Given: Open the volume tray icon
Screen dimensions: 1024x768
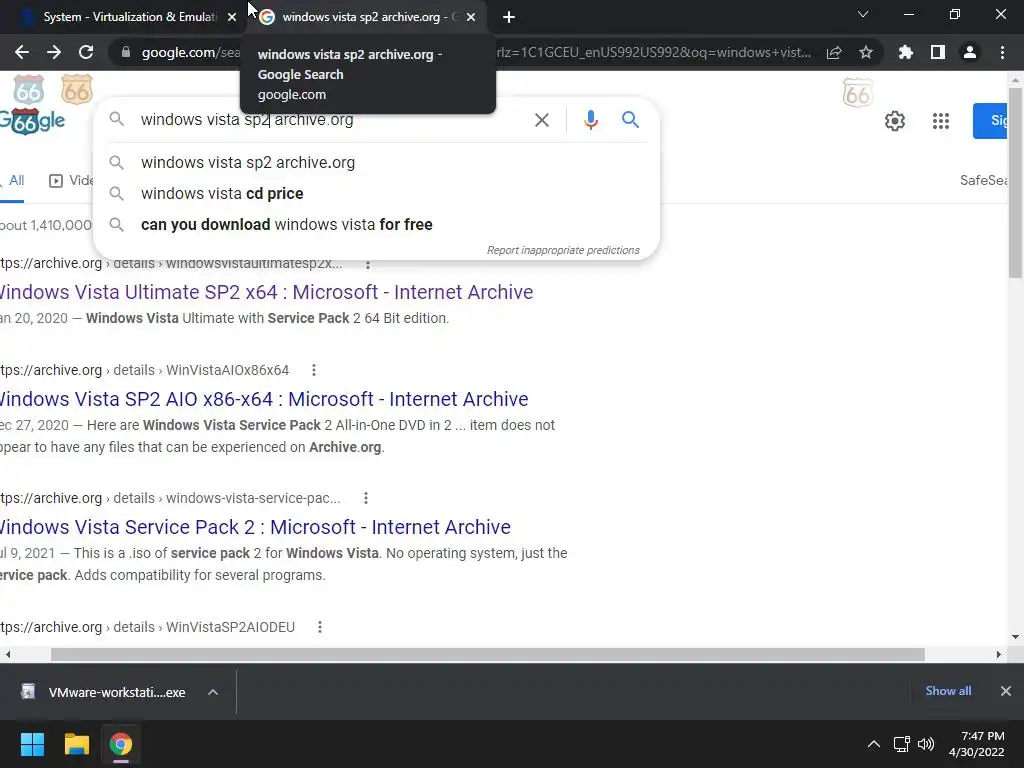Looking at the screenshot, I should click(x=925, y=744).
